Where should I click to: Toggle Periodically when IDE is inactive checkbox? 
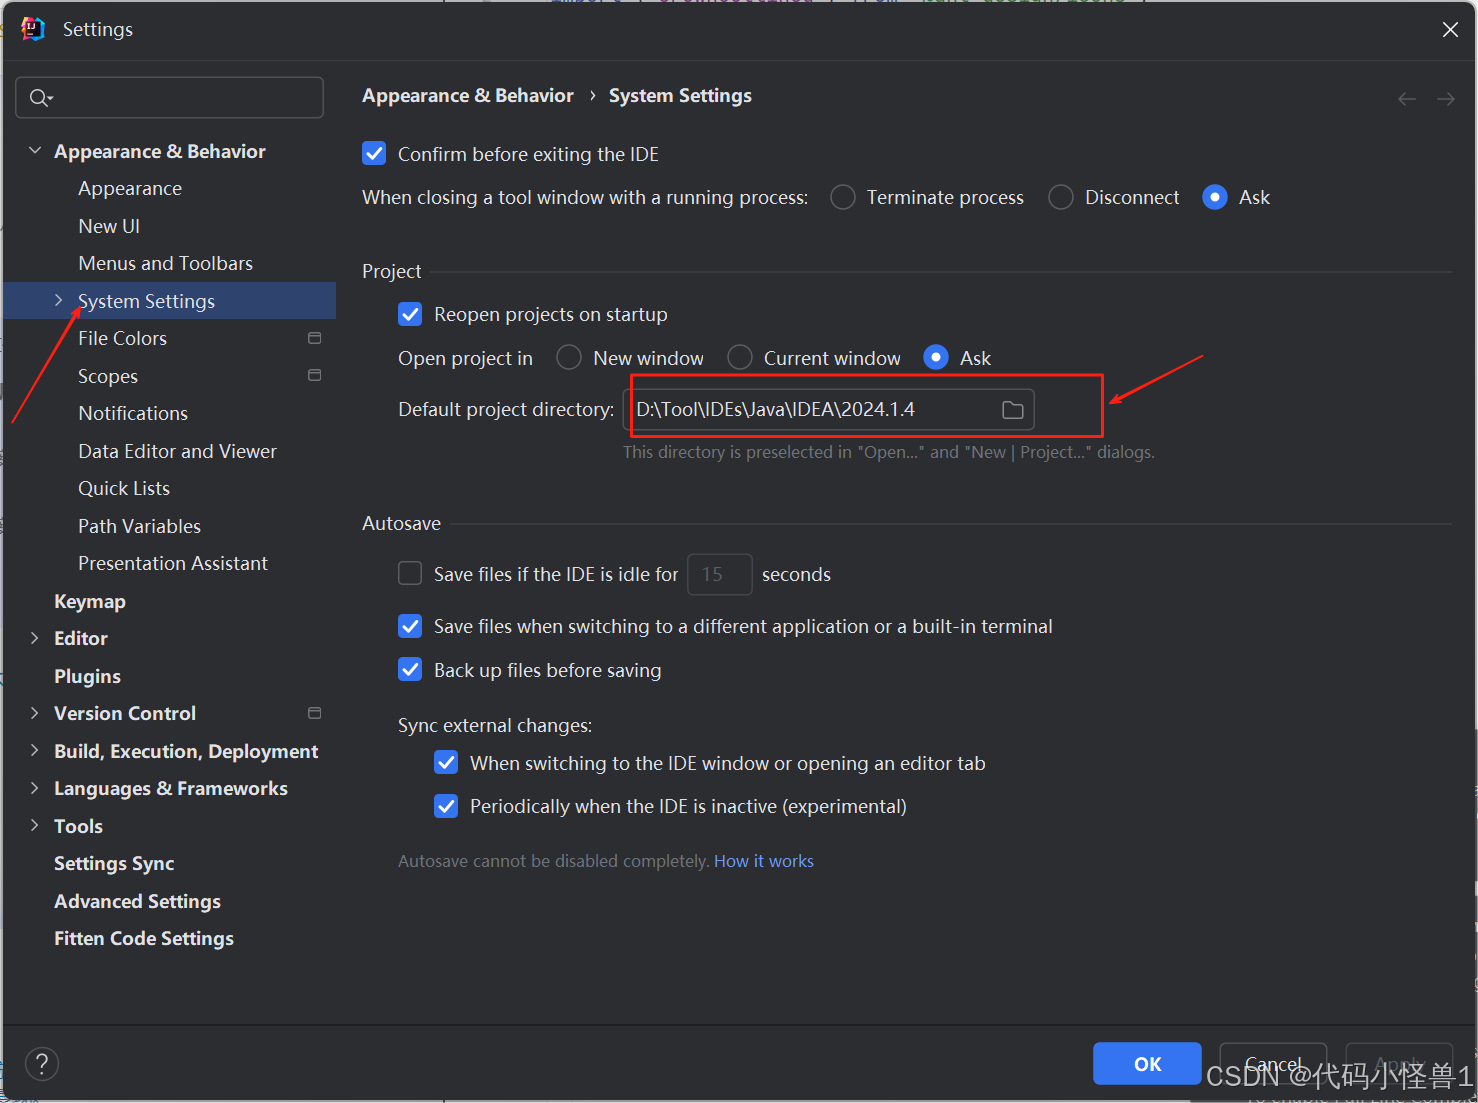[x=446, y=806]
